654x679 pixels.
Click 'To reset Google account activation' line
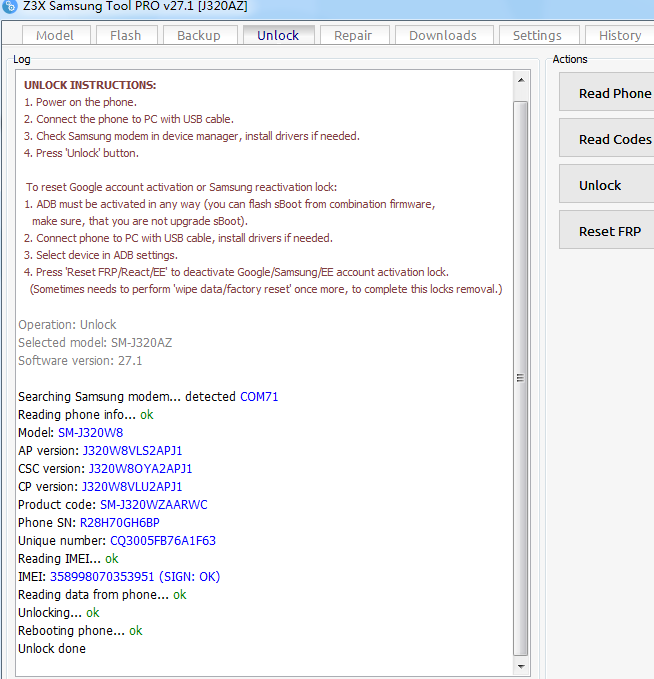coord(181,187)
